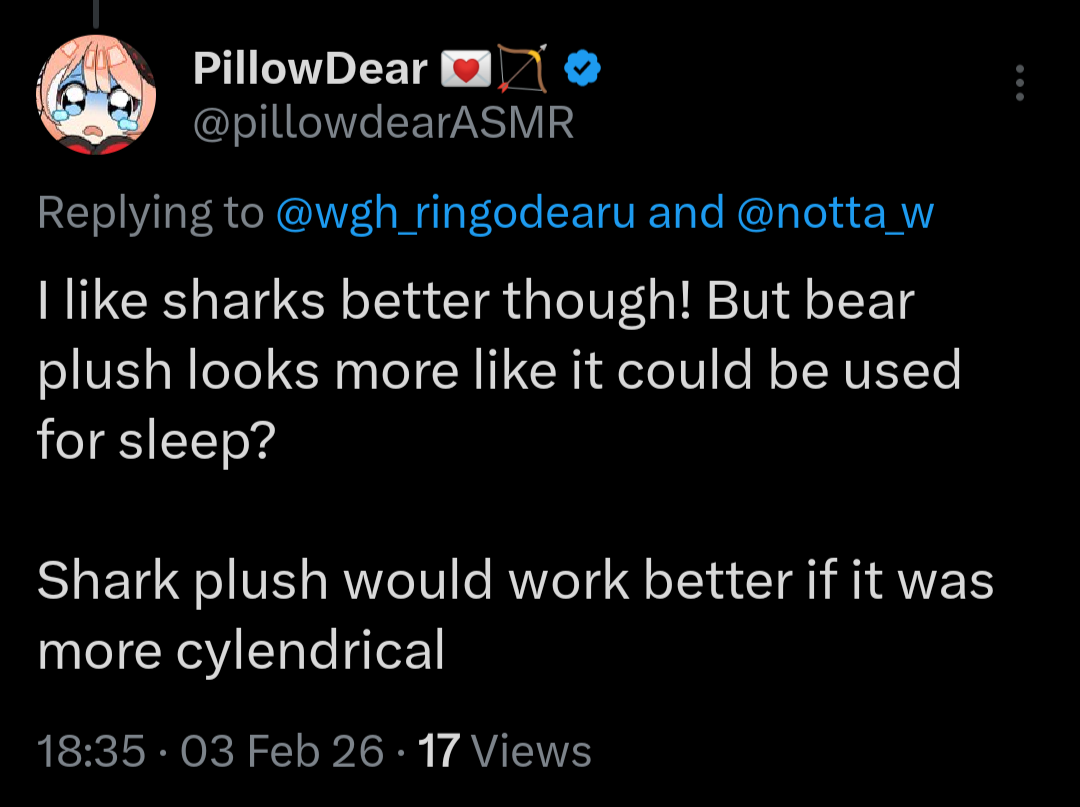Screen dimensions: 1080x807
Task: Open the three-dot more options menu
Action: 1019,83
